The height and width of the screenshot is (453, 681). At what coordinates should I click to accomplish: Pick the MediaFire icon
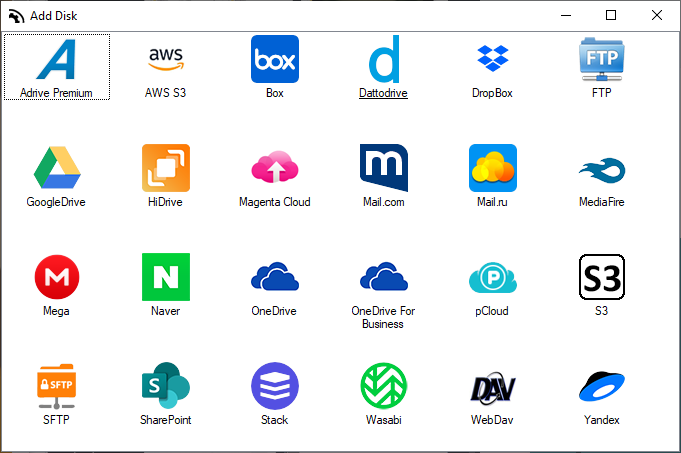coord(601,169)
